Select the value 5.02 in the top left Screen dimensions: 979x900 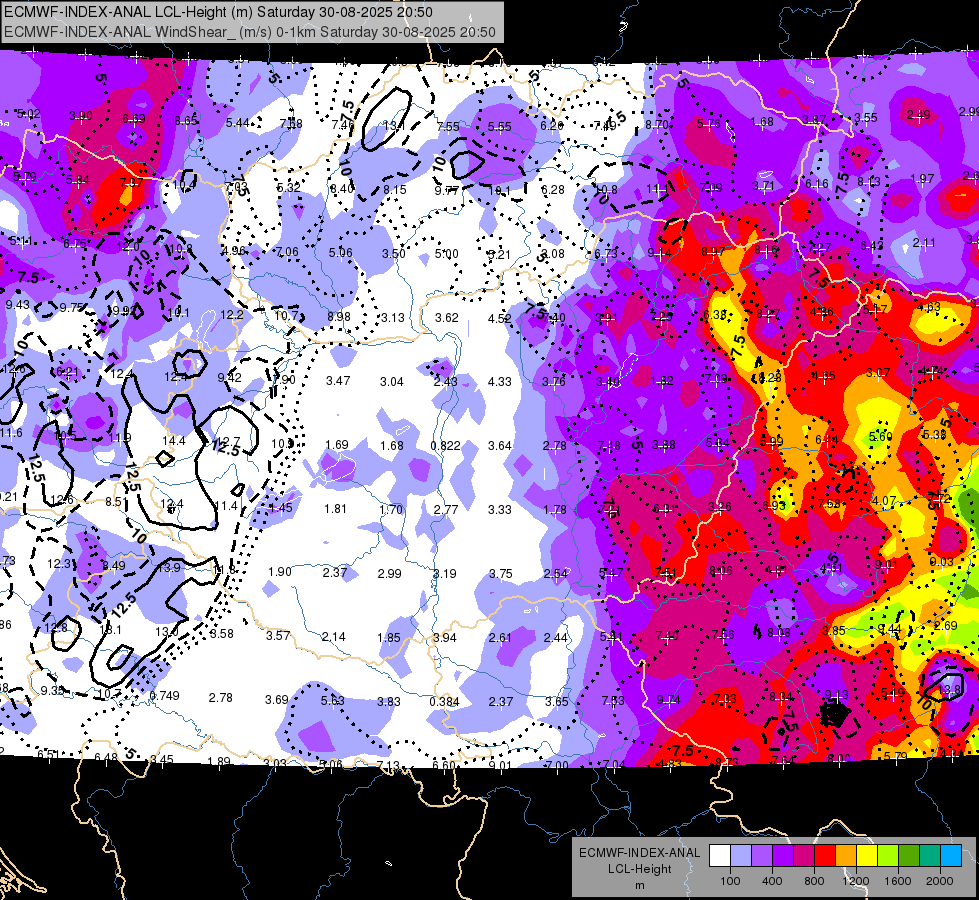tap(28, 114)
